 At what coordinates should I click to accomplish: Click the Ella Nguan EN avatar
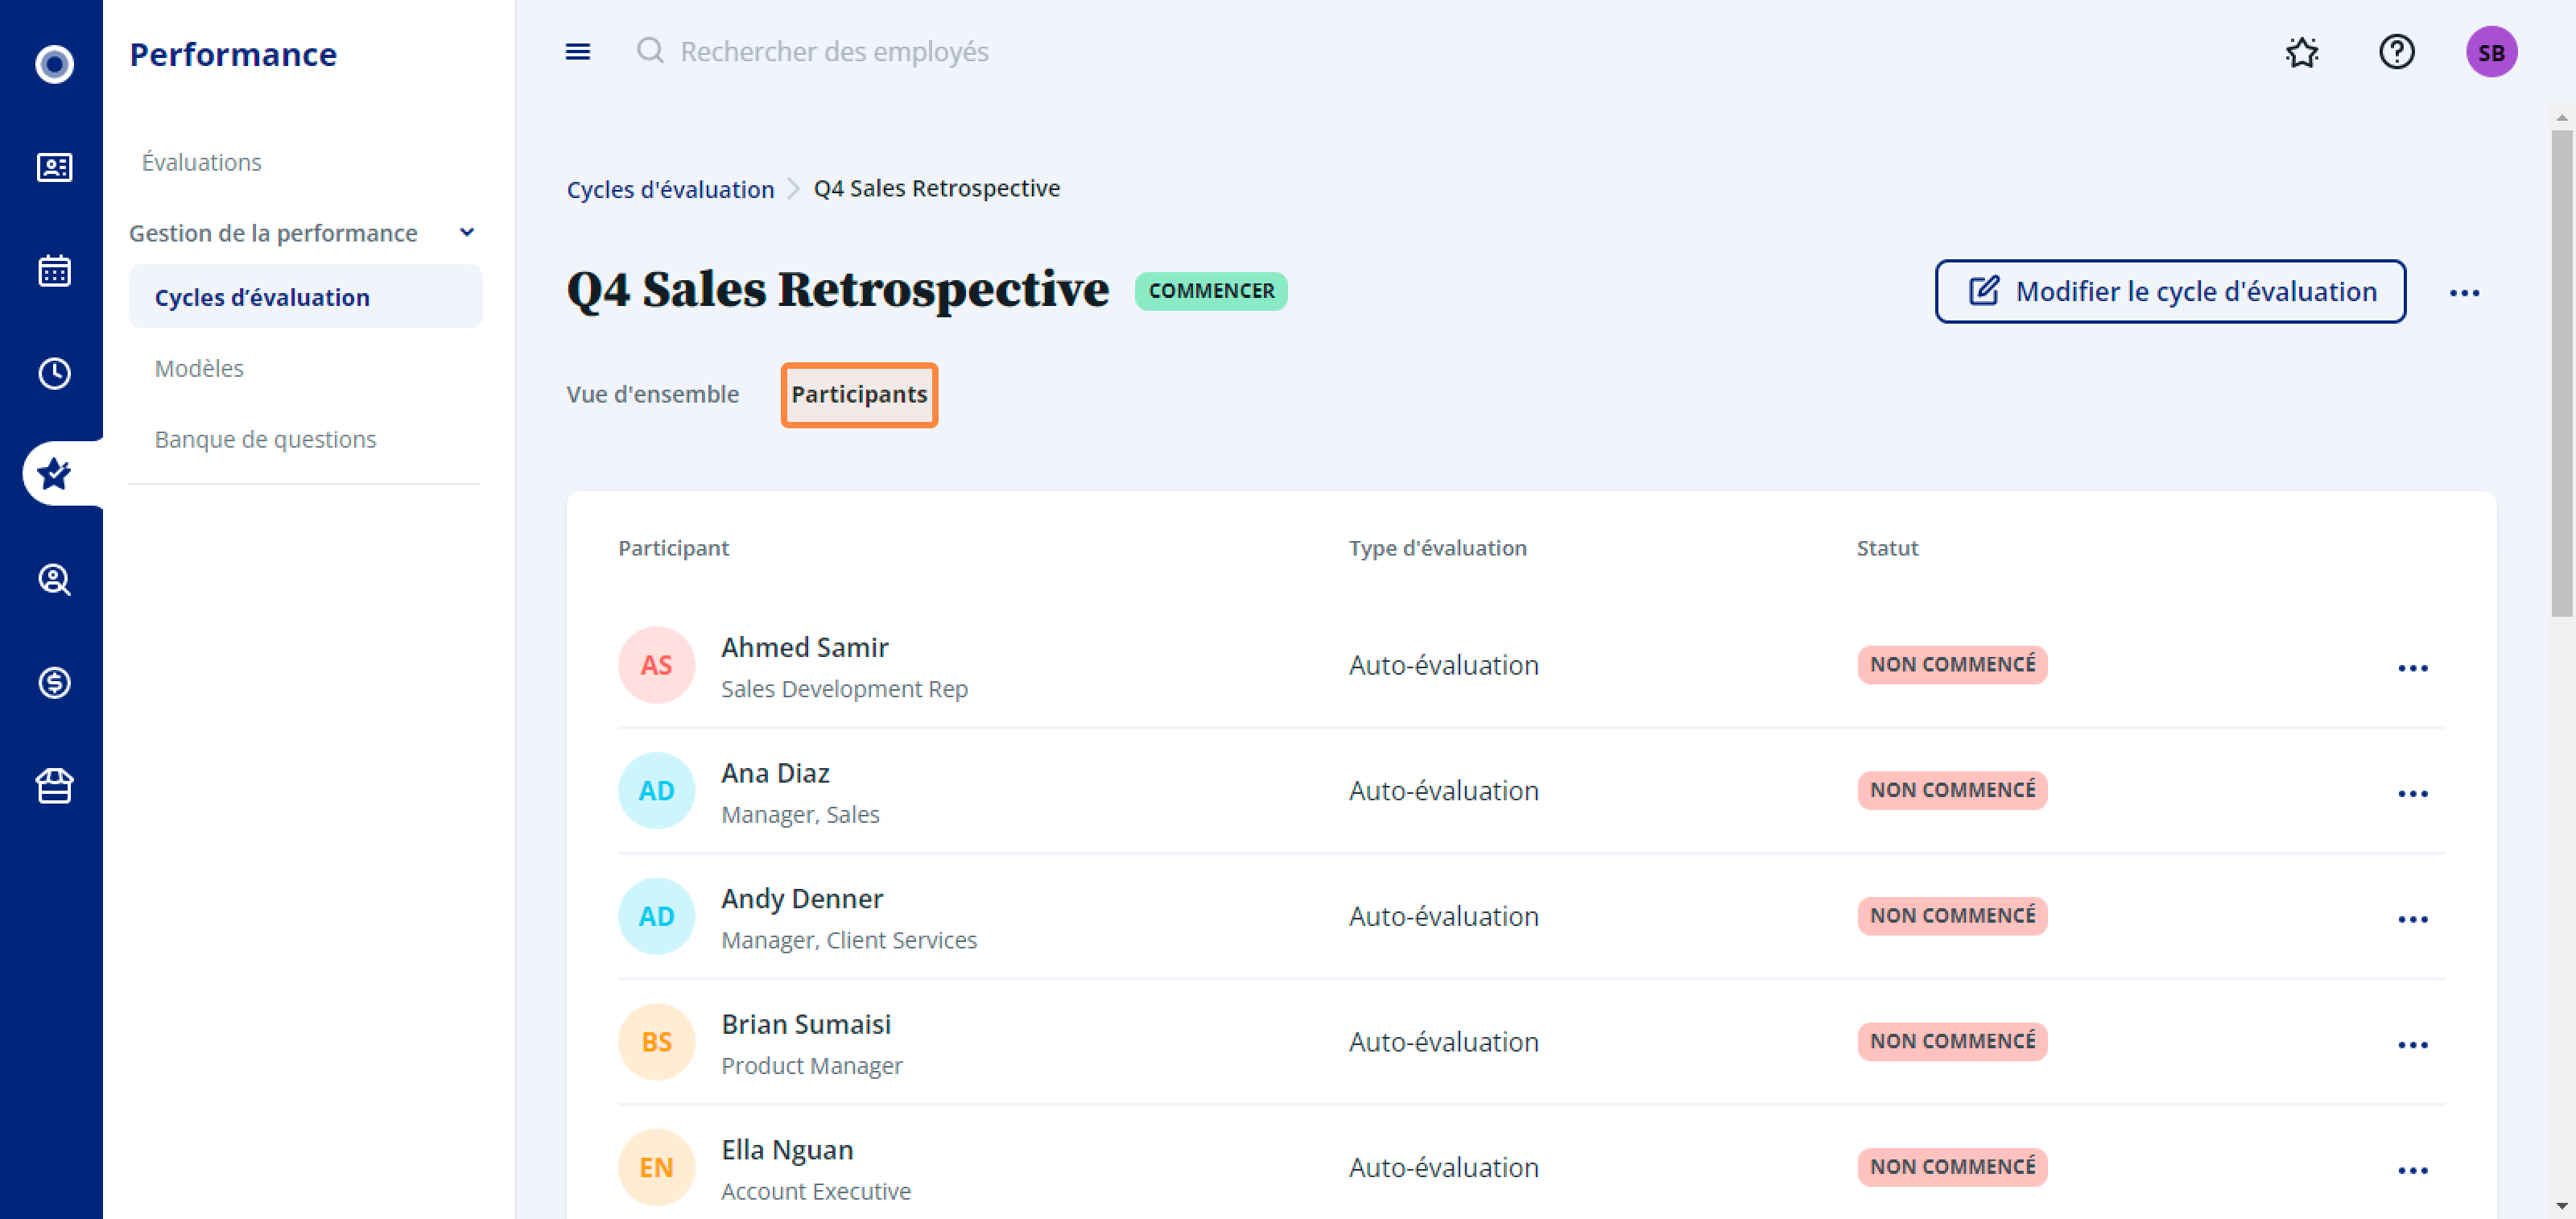coord(656,1167)
